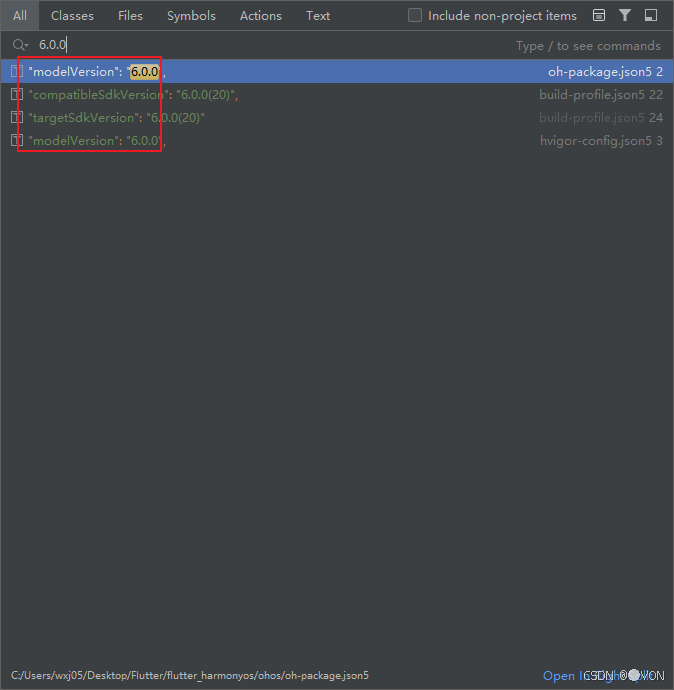Enable Include non-project items checkbox
Viewport: 674px width, 690px height.
[x=415, y=15]
